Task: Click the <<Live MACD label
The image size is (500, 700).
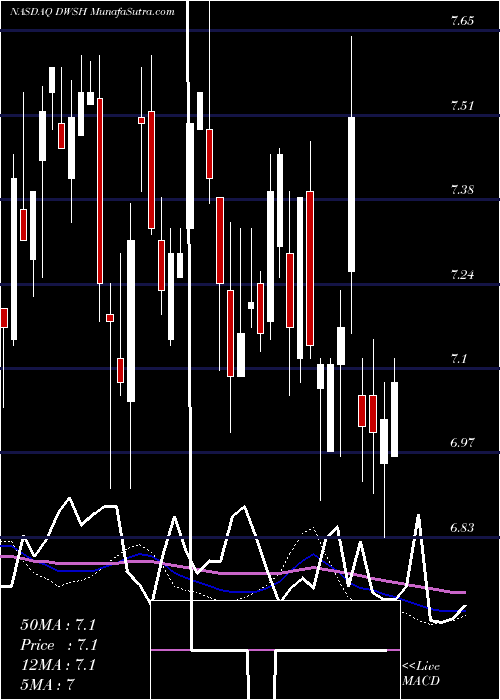Action: [x=421, y=674]
